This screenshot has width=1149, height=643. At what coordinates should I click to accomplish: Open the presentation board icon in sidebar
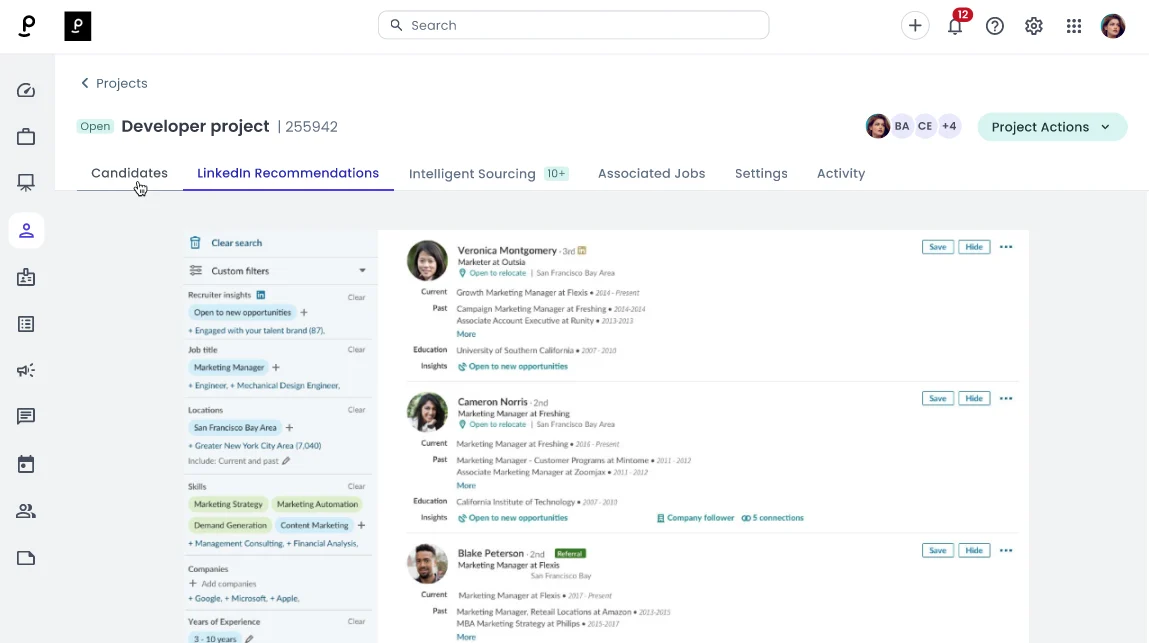(x=26, y=183)
